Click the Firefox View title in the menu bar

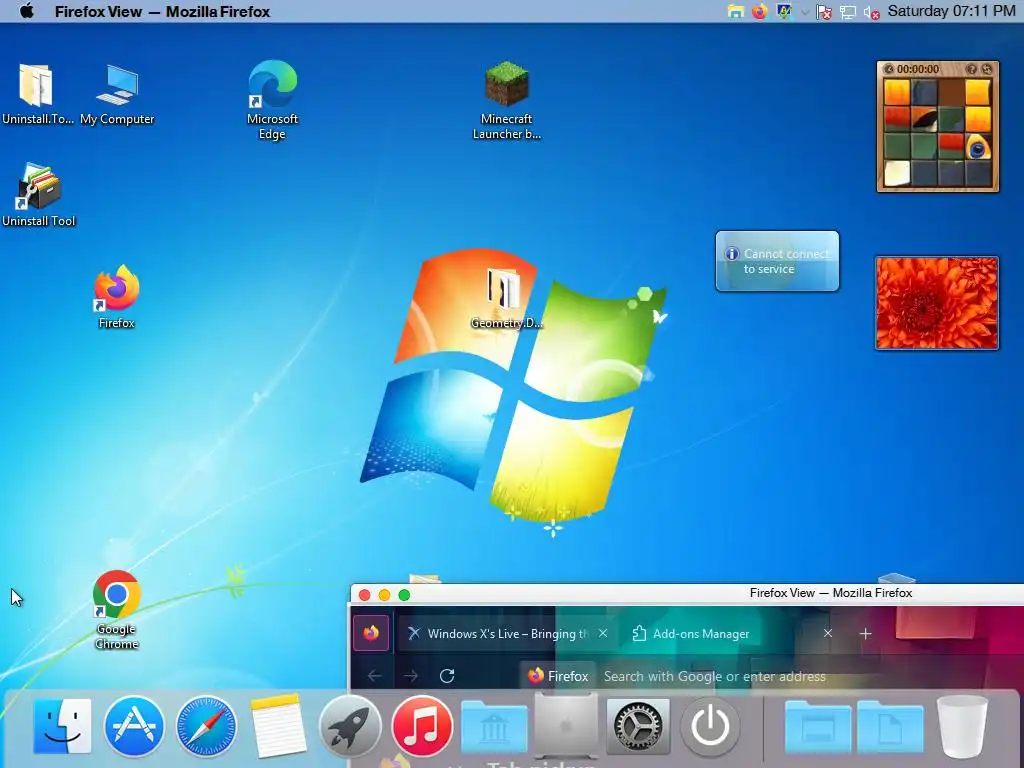[162, 12]
